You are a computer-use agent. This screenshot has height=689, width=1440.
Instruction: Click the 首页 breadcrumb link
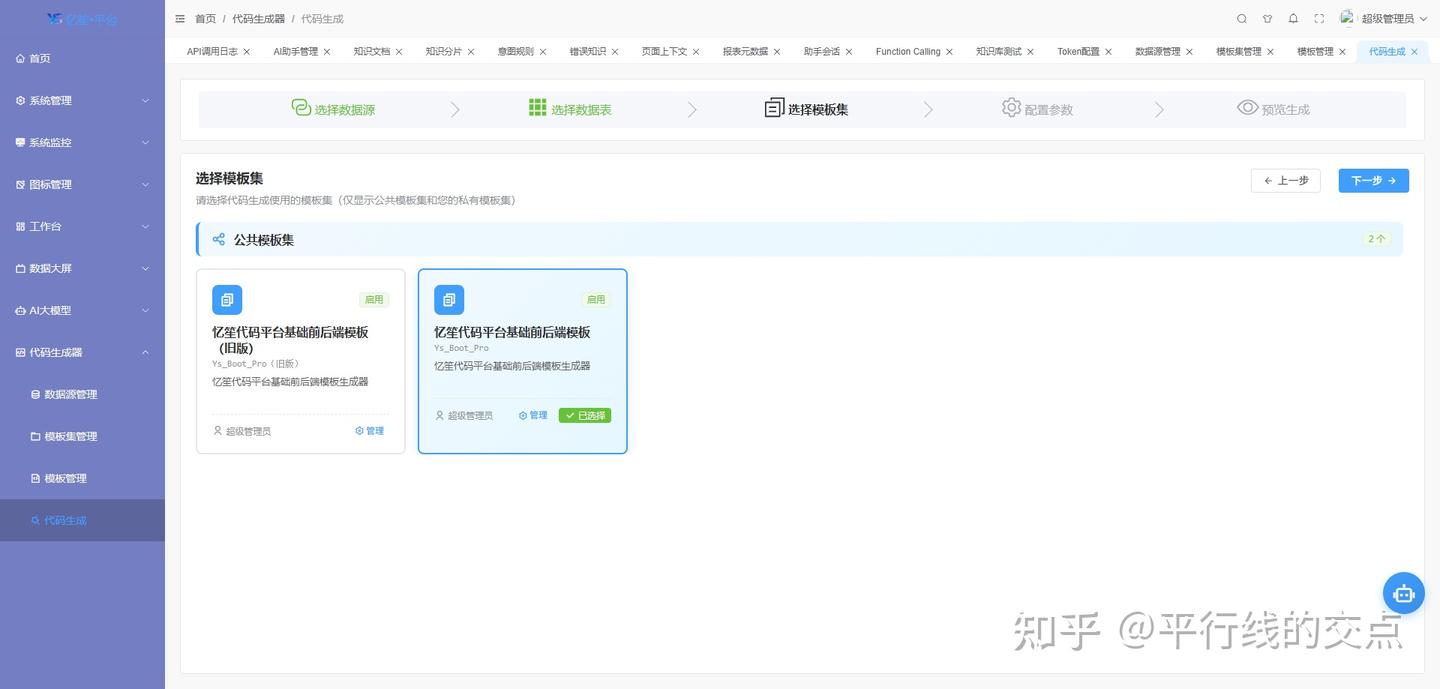pyautogui.click(x=205, y=19)
